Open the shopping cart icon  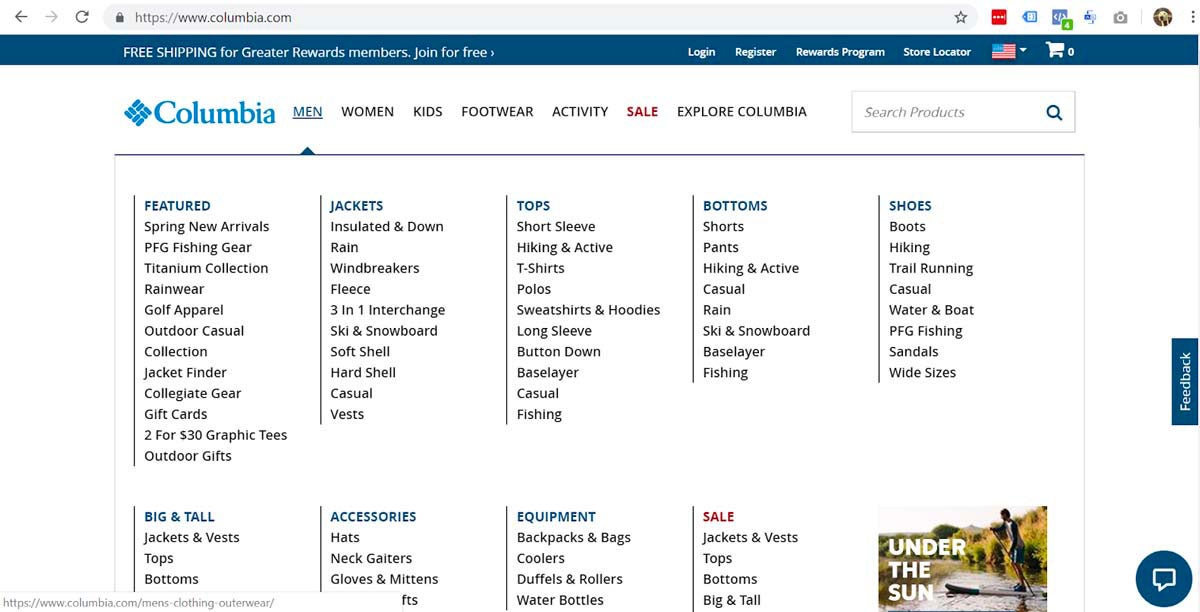tap(1059, 50)
